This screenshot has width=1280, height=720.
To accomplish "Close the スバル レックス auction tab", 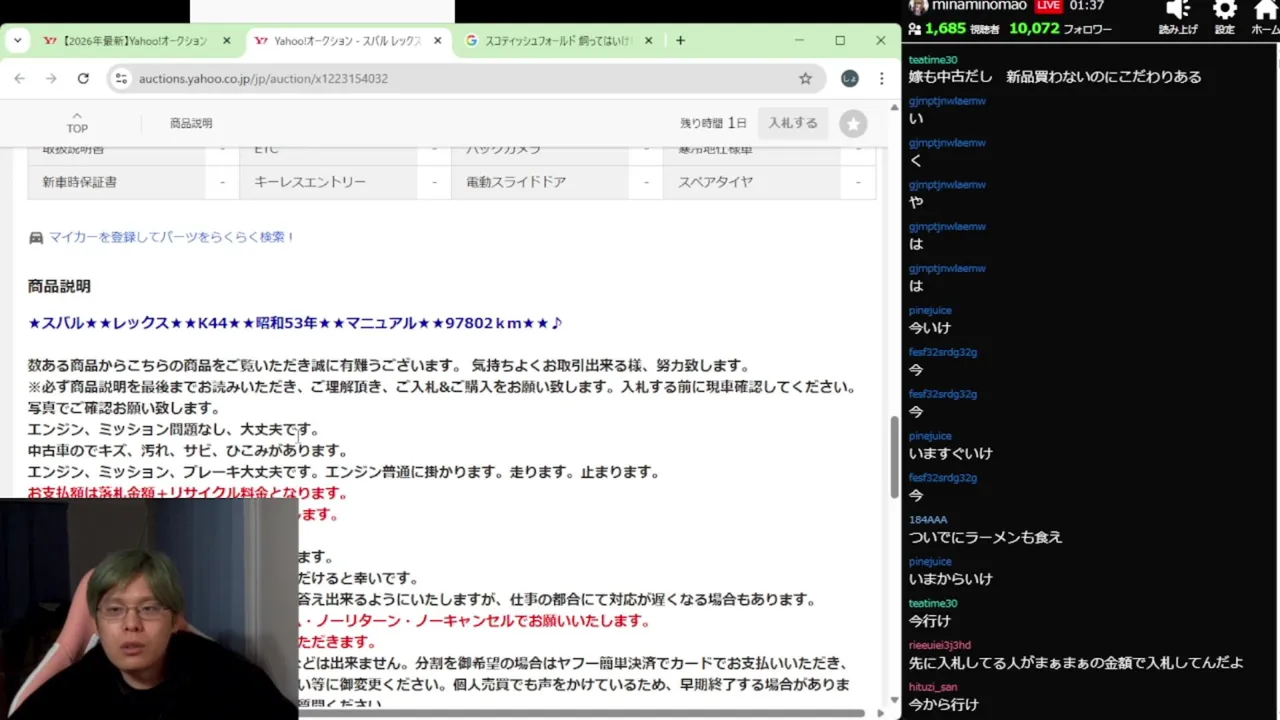I will [438, 41].
